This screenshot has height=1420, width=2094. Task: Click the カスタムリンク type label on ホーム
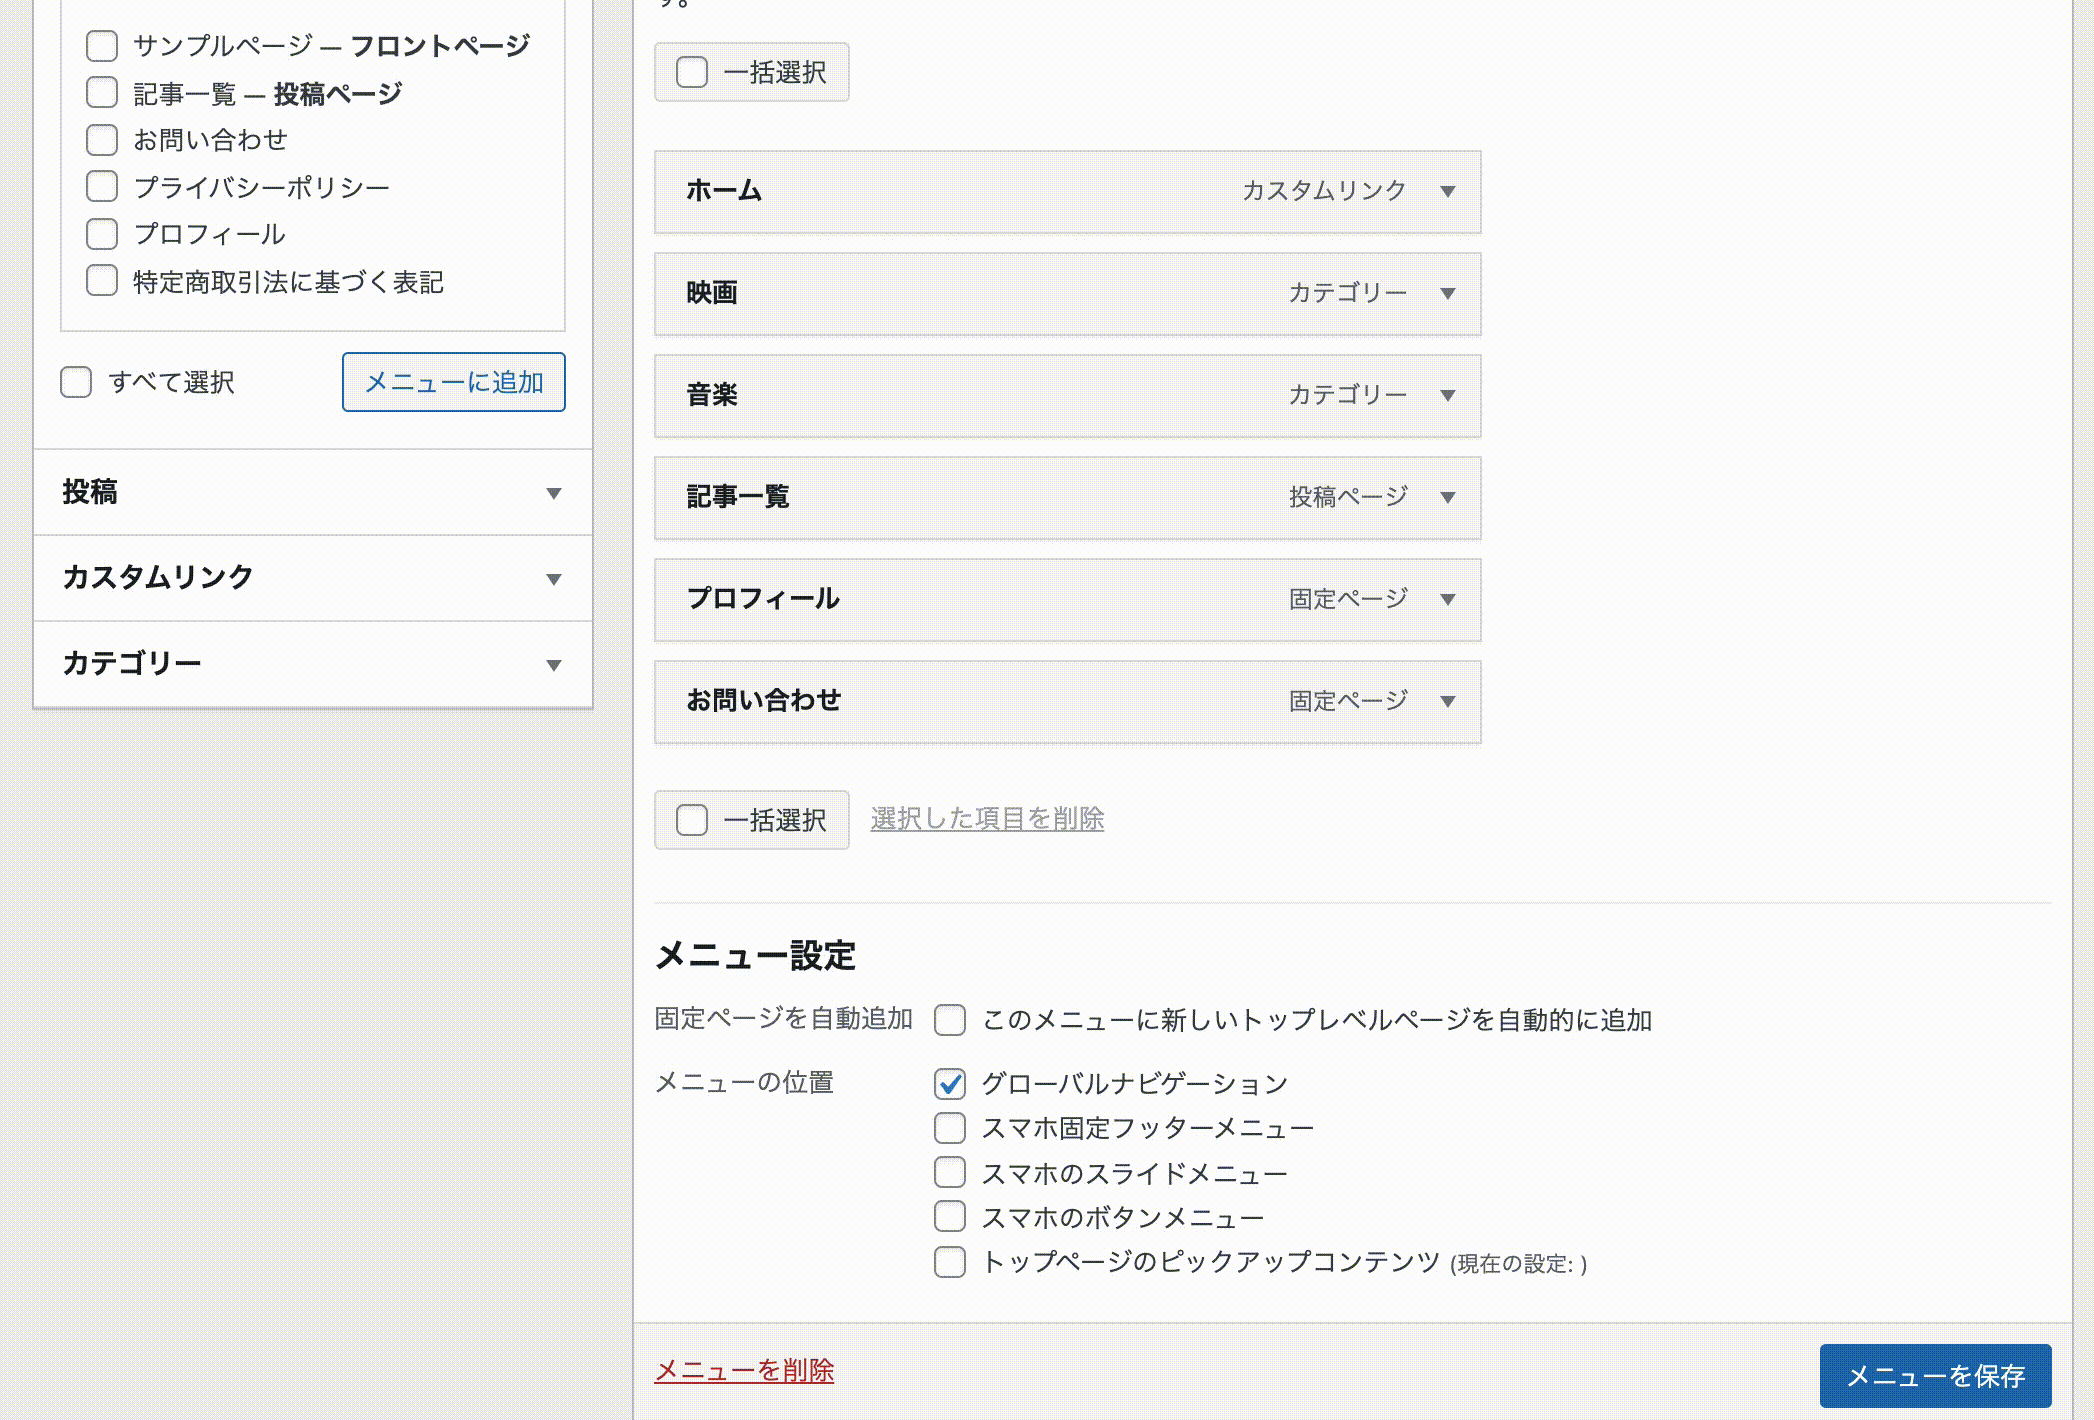coord(1324,191)
